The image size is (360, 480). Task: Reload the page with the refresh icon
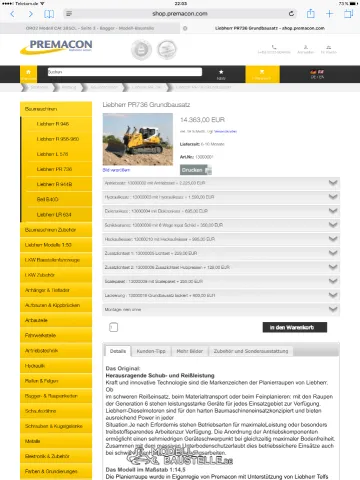point(291,14)
